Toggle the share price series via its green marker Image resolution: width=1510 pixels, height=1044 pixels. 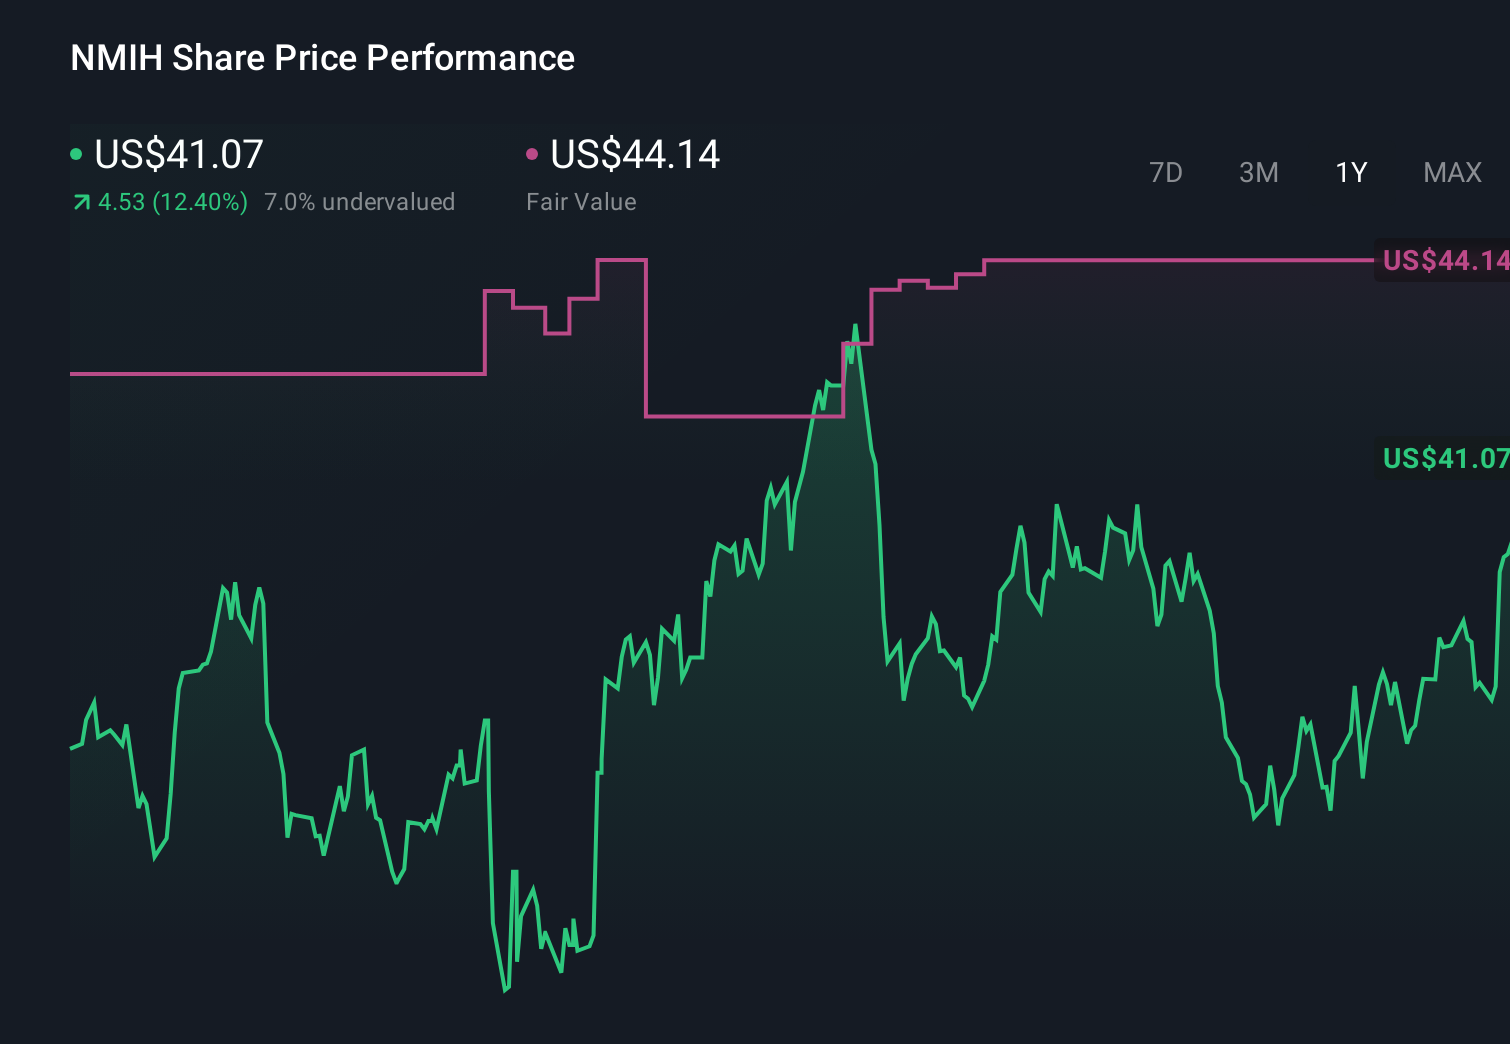pyautogui.click(x=76, y=153)
